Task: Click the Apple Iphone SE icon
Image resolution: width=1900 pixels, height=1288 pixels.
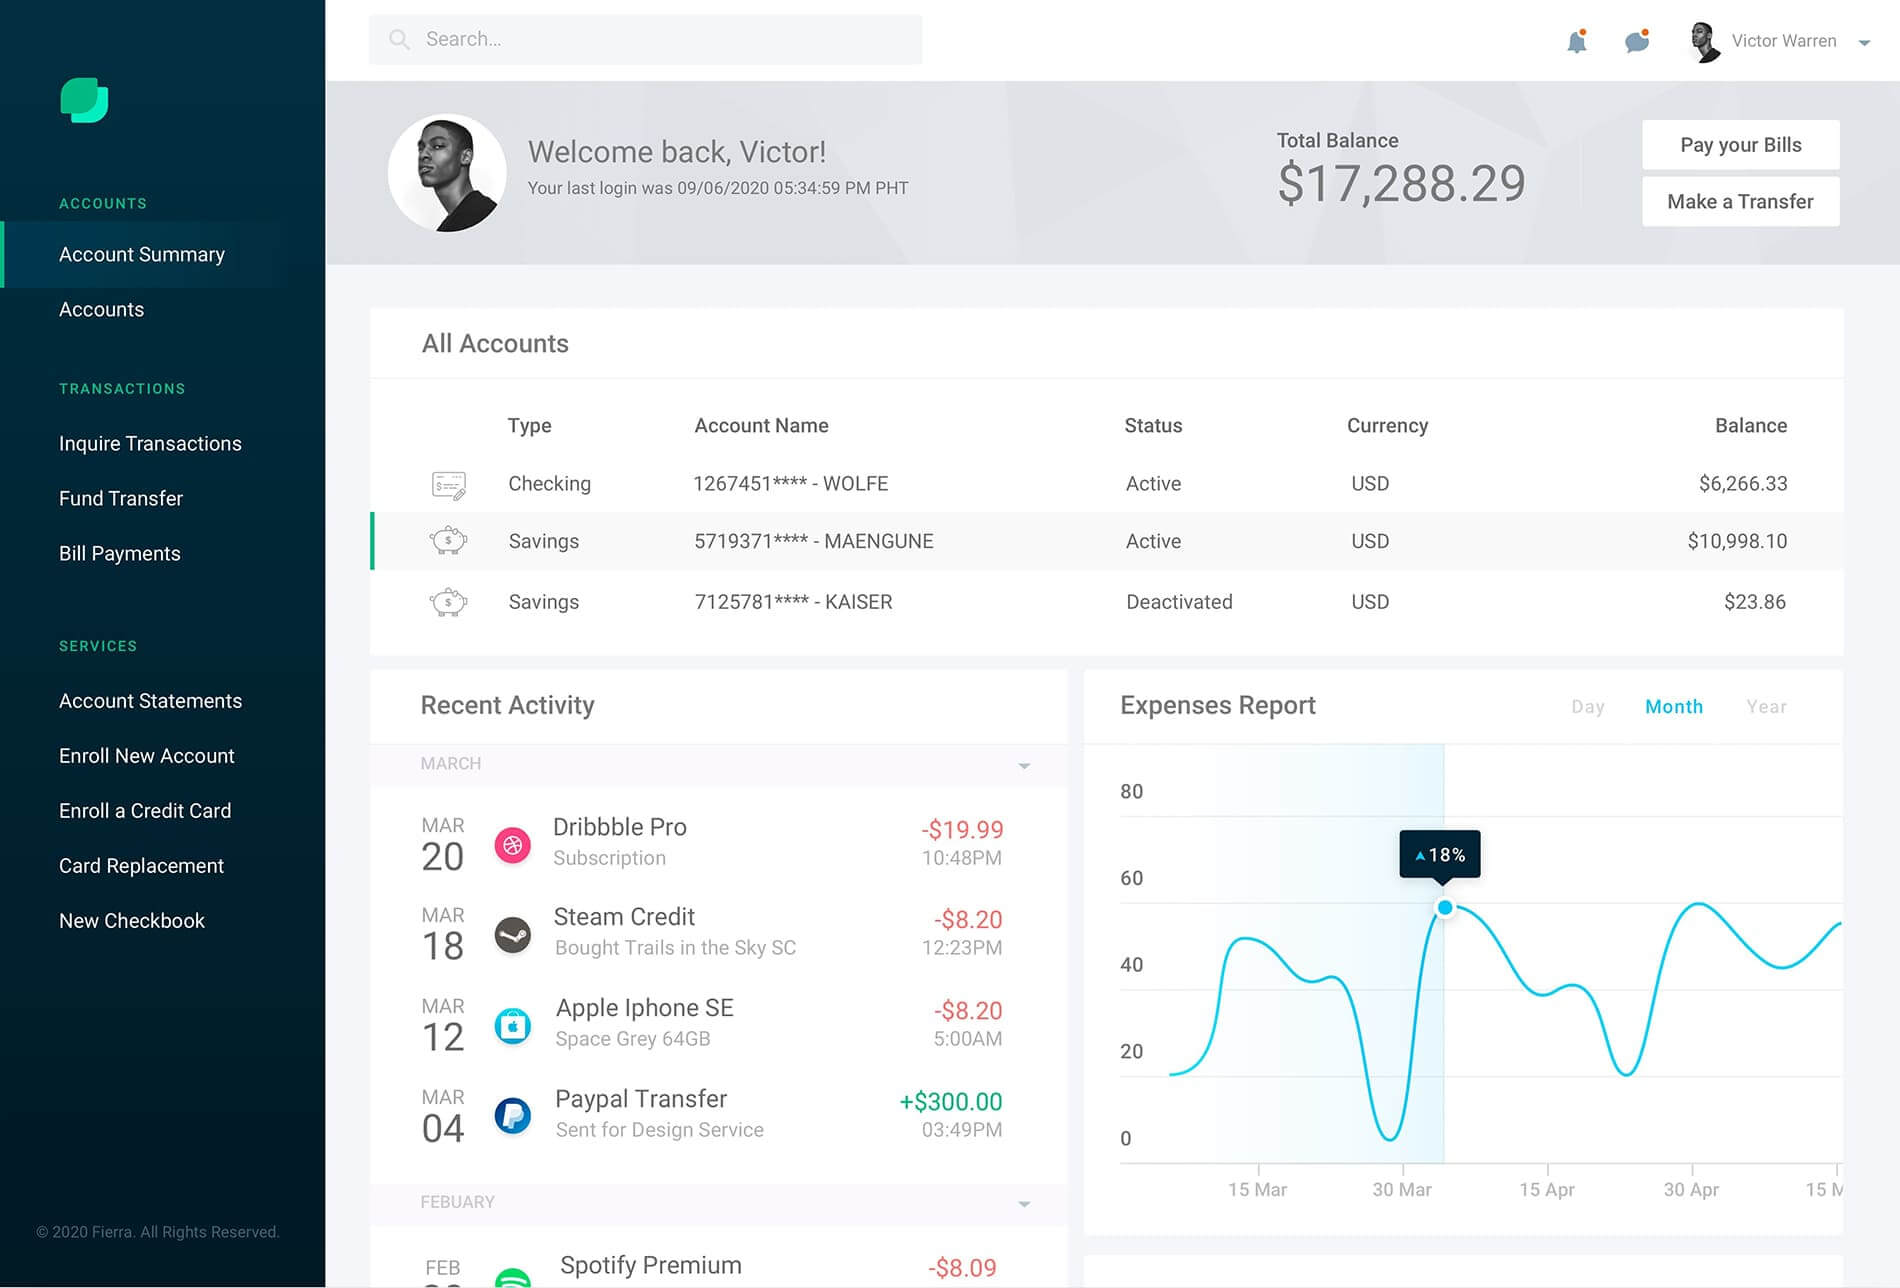Action: coord(513,1025)
